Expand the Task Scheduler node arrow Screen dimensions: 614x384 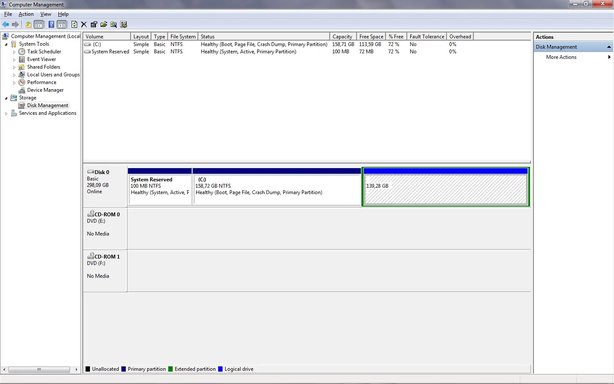click(14, 52)
